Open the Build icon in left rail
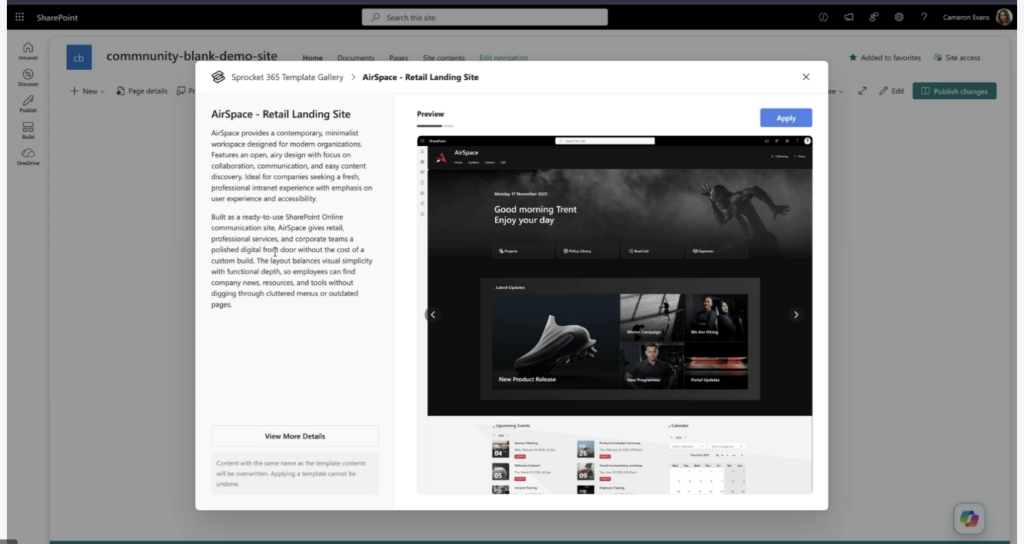 coord(28,130)
